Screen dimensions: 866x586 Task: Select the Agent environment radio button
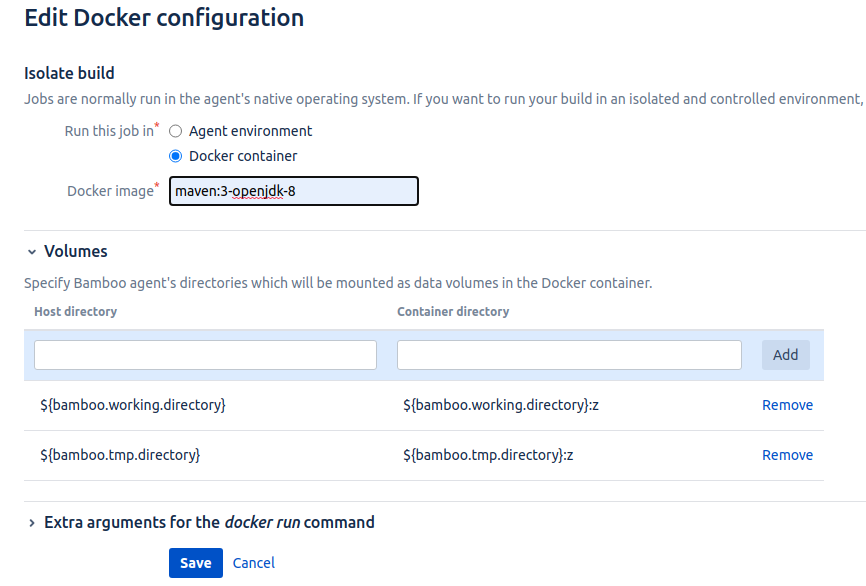tap(176, 131)
